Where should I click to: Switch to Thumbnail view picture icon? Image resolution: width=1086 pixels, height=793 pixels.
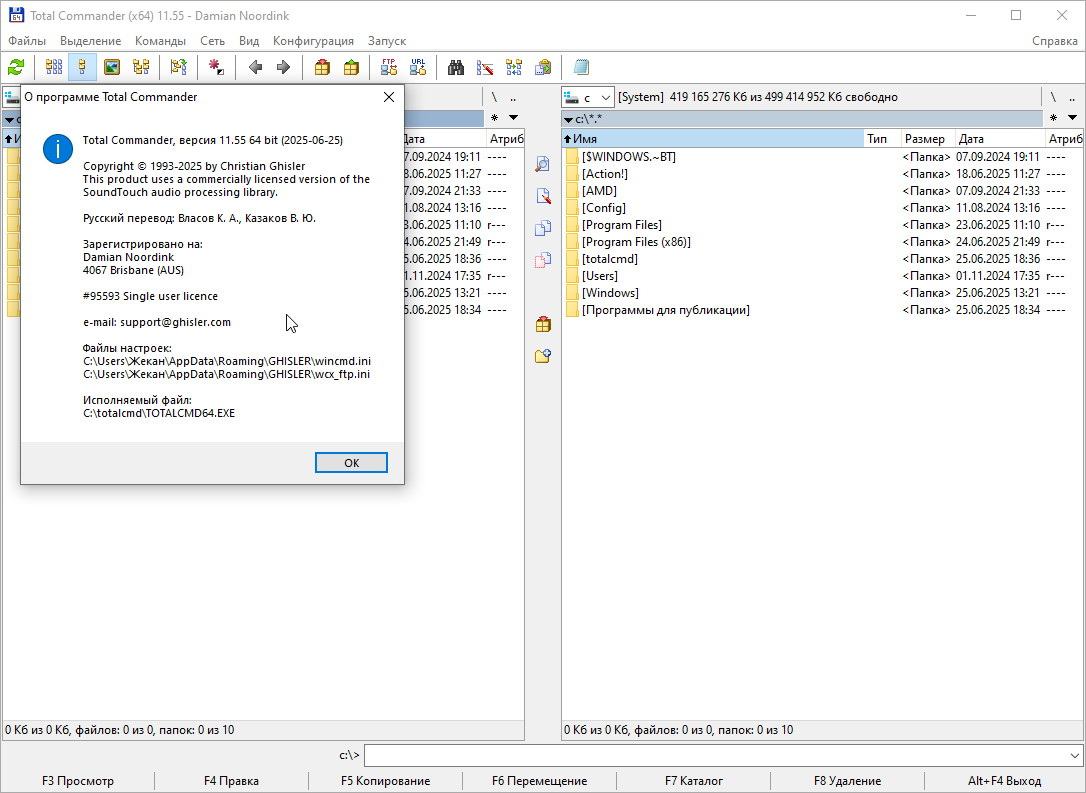point(112,67)
